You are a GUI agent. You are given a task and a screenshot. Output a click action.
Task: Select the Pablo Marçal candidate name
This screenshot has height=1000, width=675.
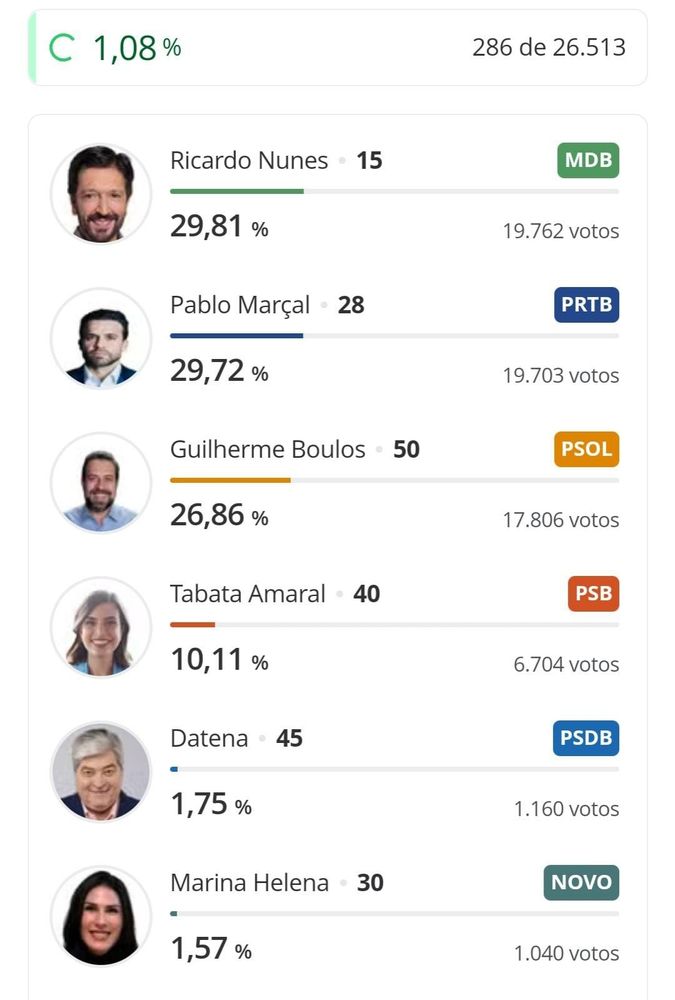[240, 305]
